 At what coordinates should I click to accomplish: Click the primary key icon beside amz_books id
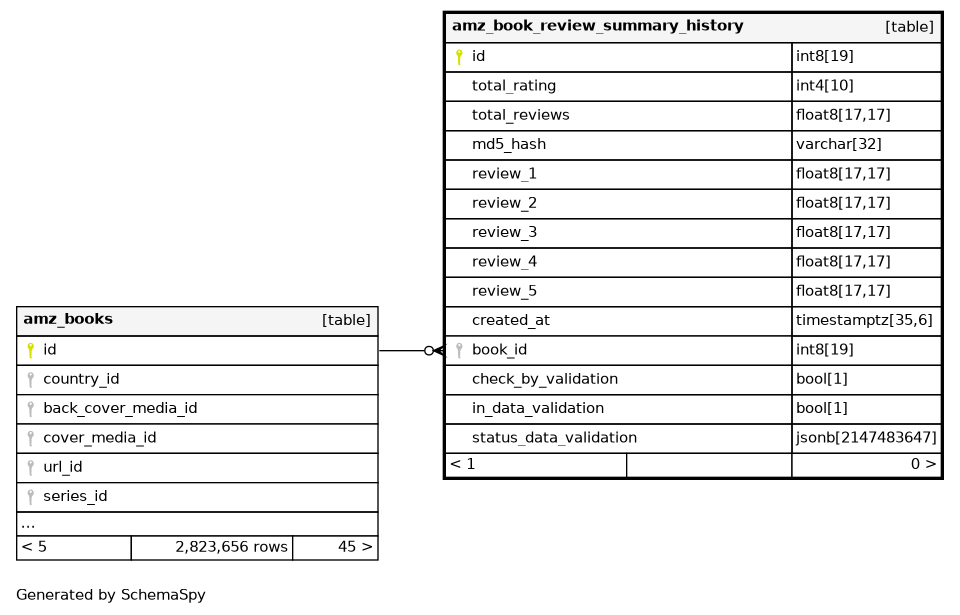pos(31,351)
